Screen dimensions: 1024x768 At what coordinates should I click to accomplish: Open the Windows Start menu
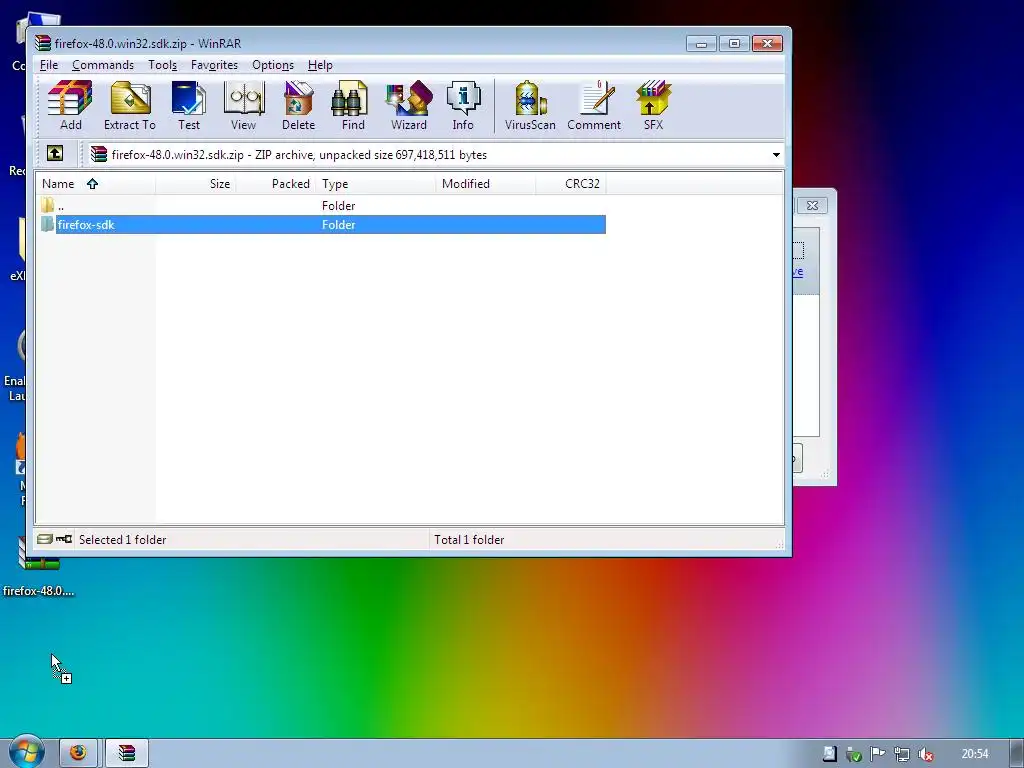coord(26,752)
